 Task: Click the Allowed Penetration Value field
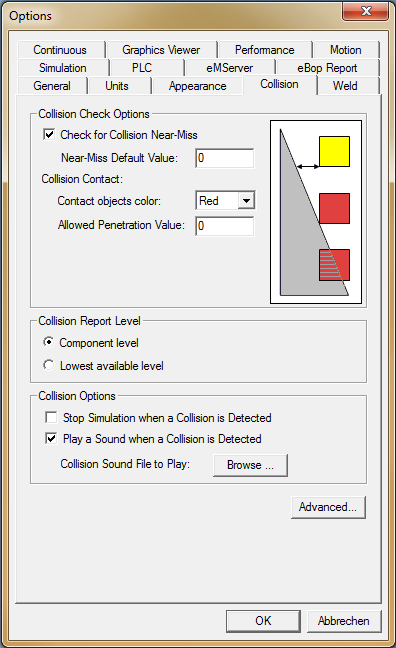point(225,226)
